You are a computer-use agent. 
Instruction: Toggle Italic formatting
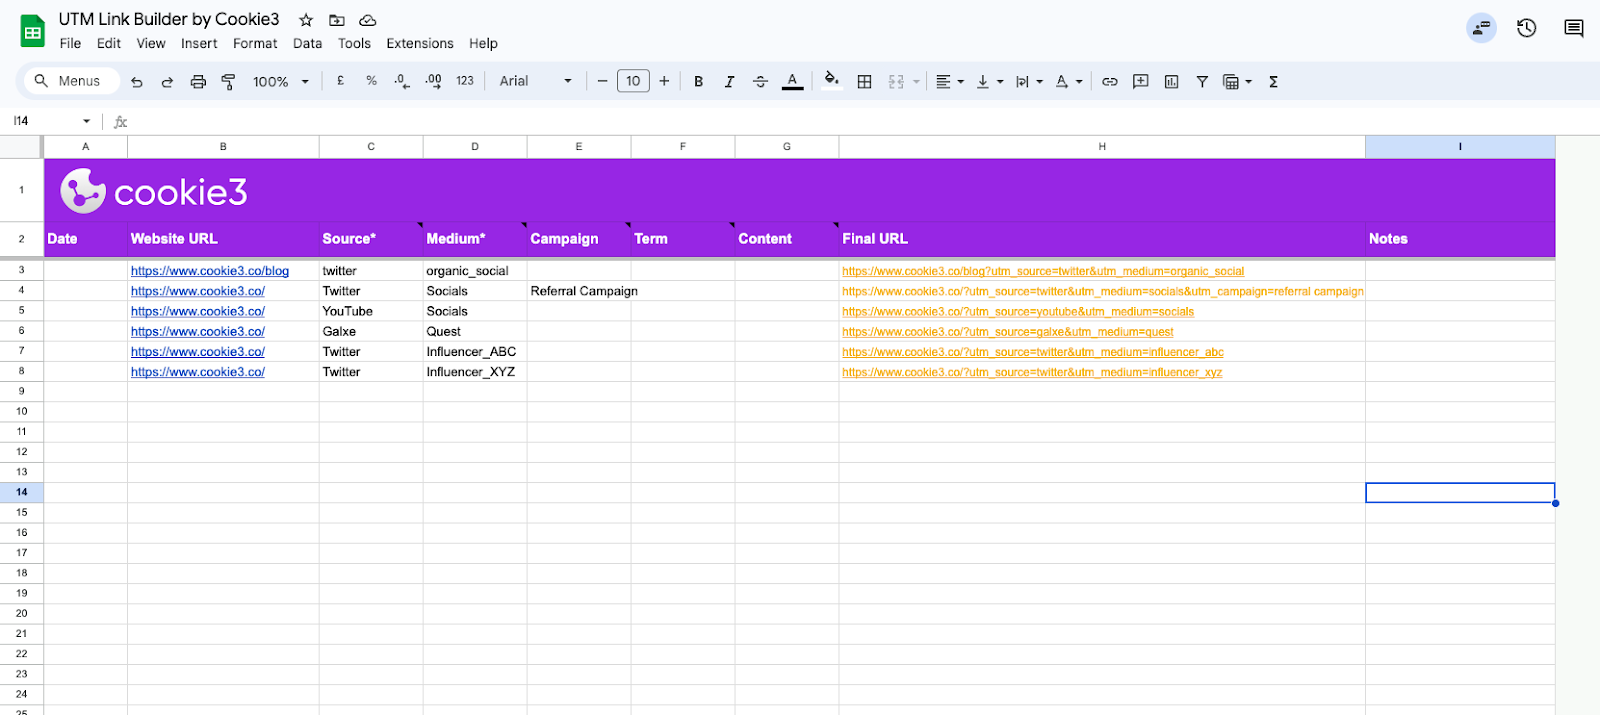pyautogui.click(x=729, y=82)
